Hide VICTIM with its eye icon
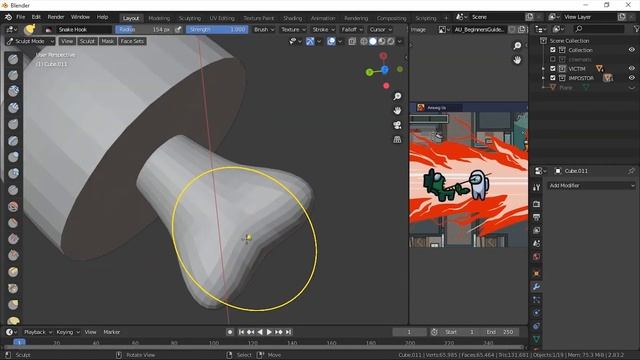 click(x=631, y=68)
